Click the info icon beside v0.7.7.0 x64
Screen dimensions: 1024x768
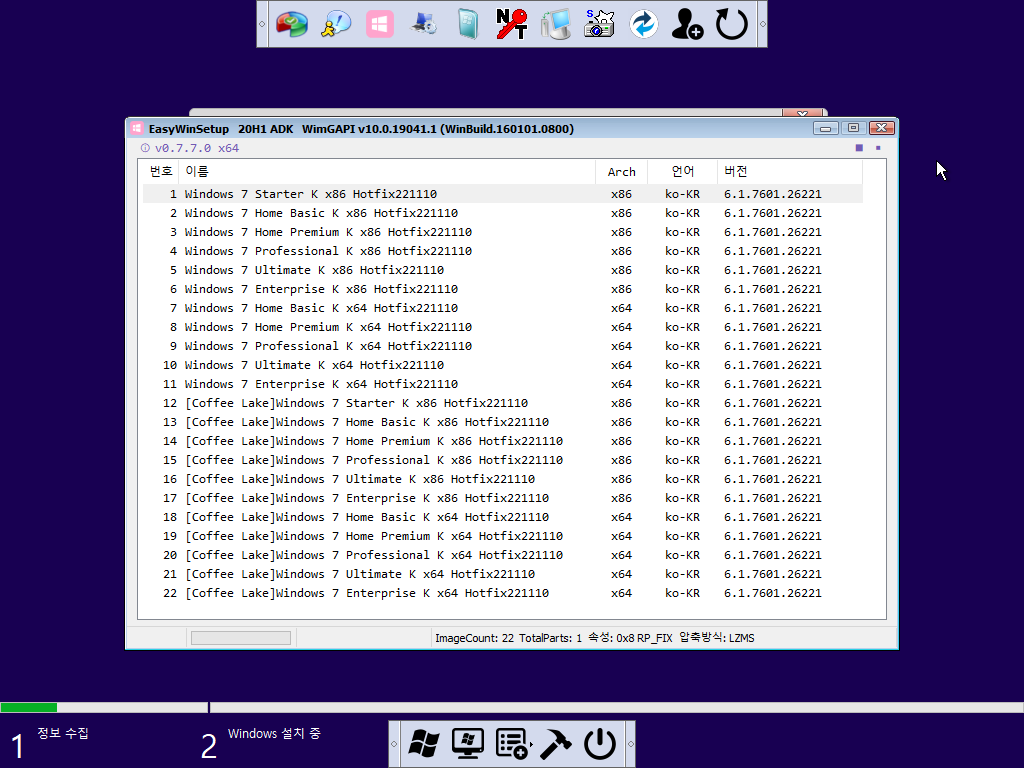[145, 148]
